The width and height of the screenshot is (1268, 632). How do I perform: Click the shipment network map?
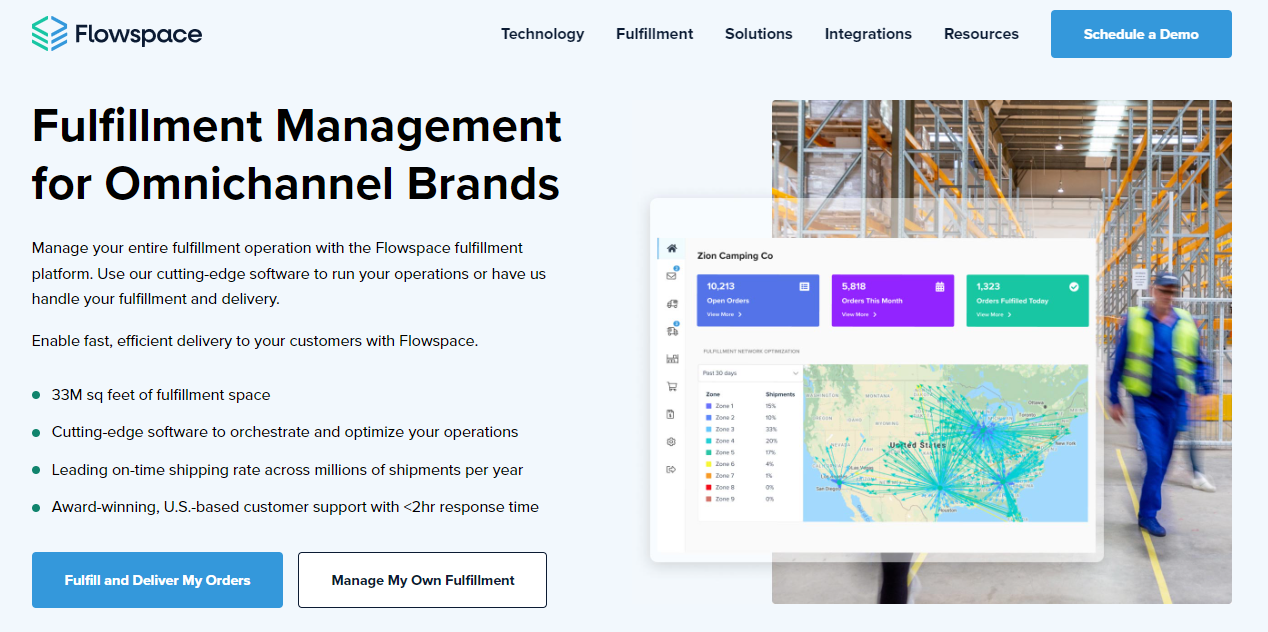pyautogui.click(x=945, y=442)
